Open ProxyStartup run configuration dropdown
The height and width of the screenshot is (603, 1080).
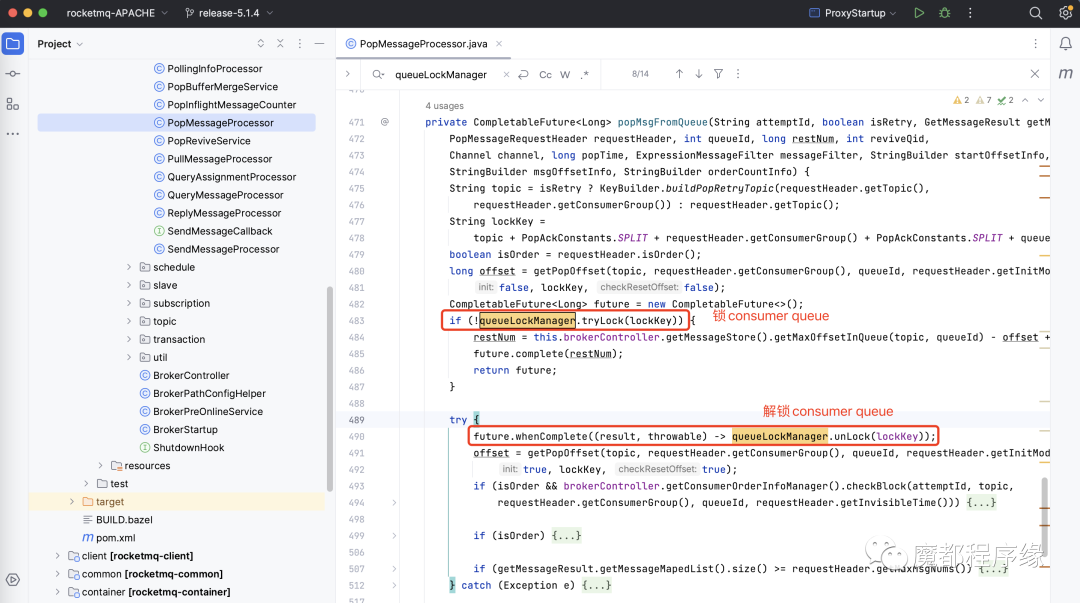pos(853,13)
